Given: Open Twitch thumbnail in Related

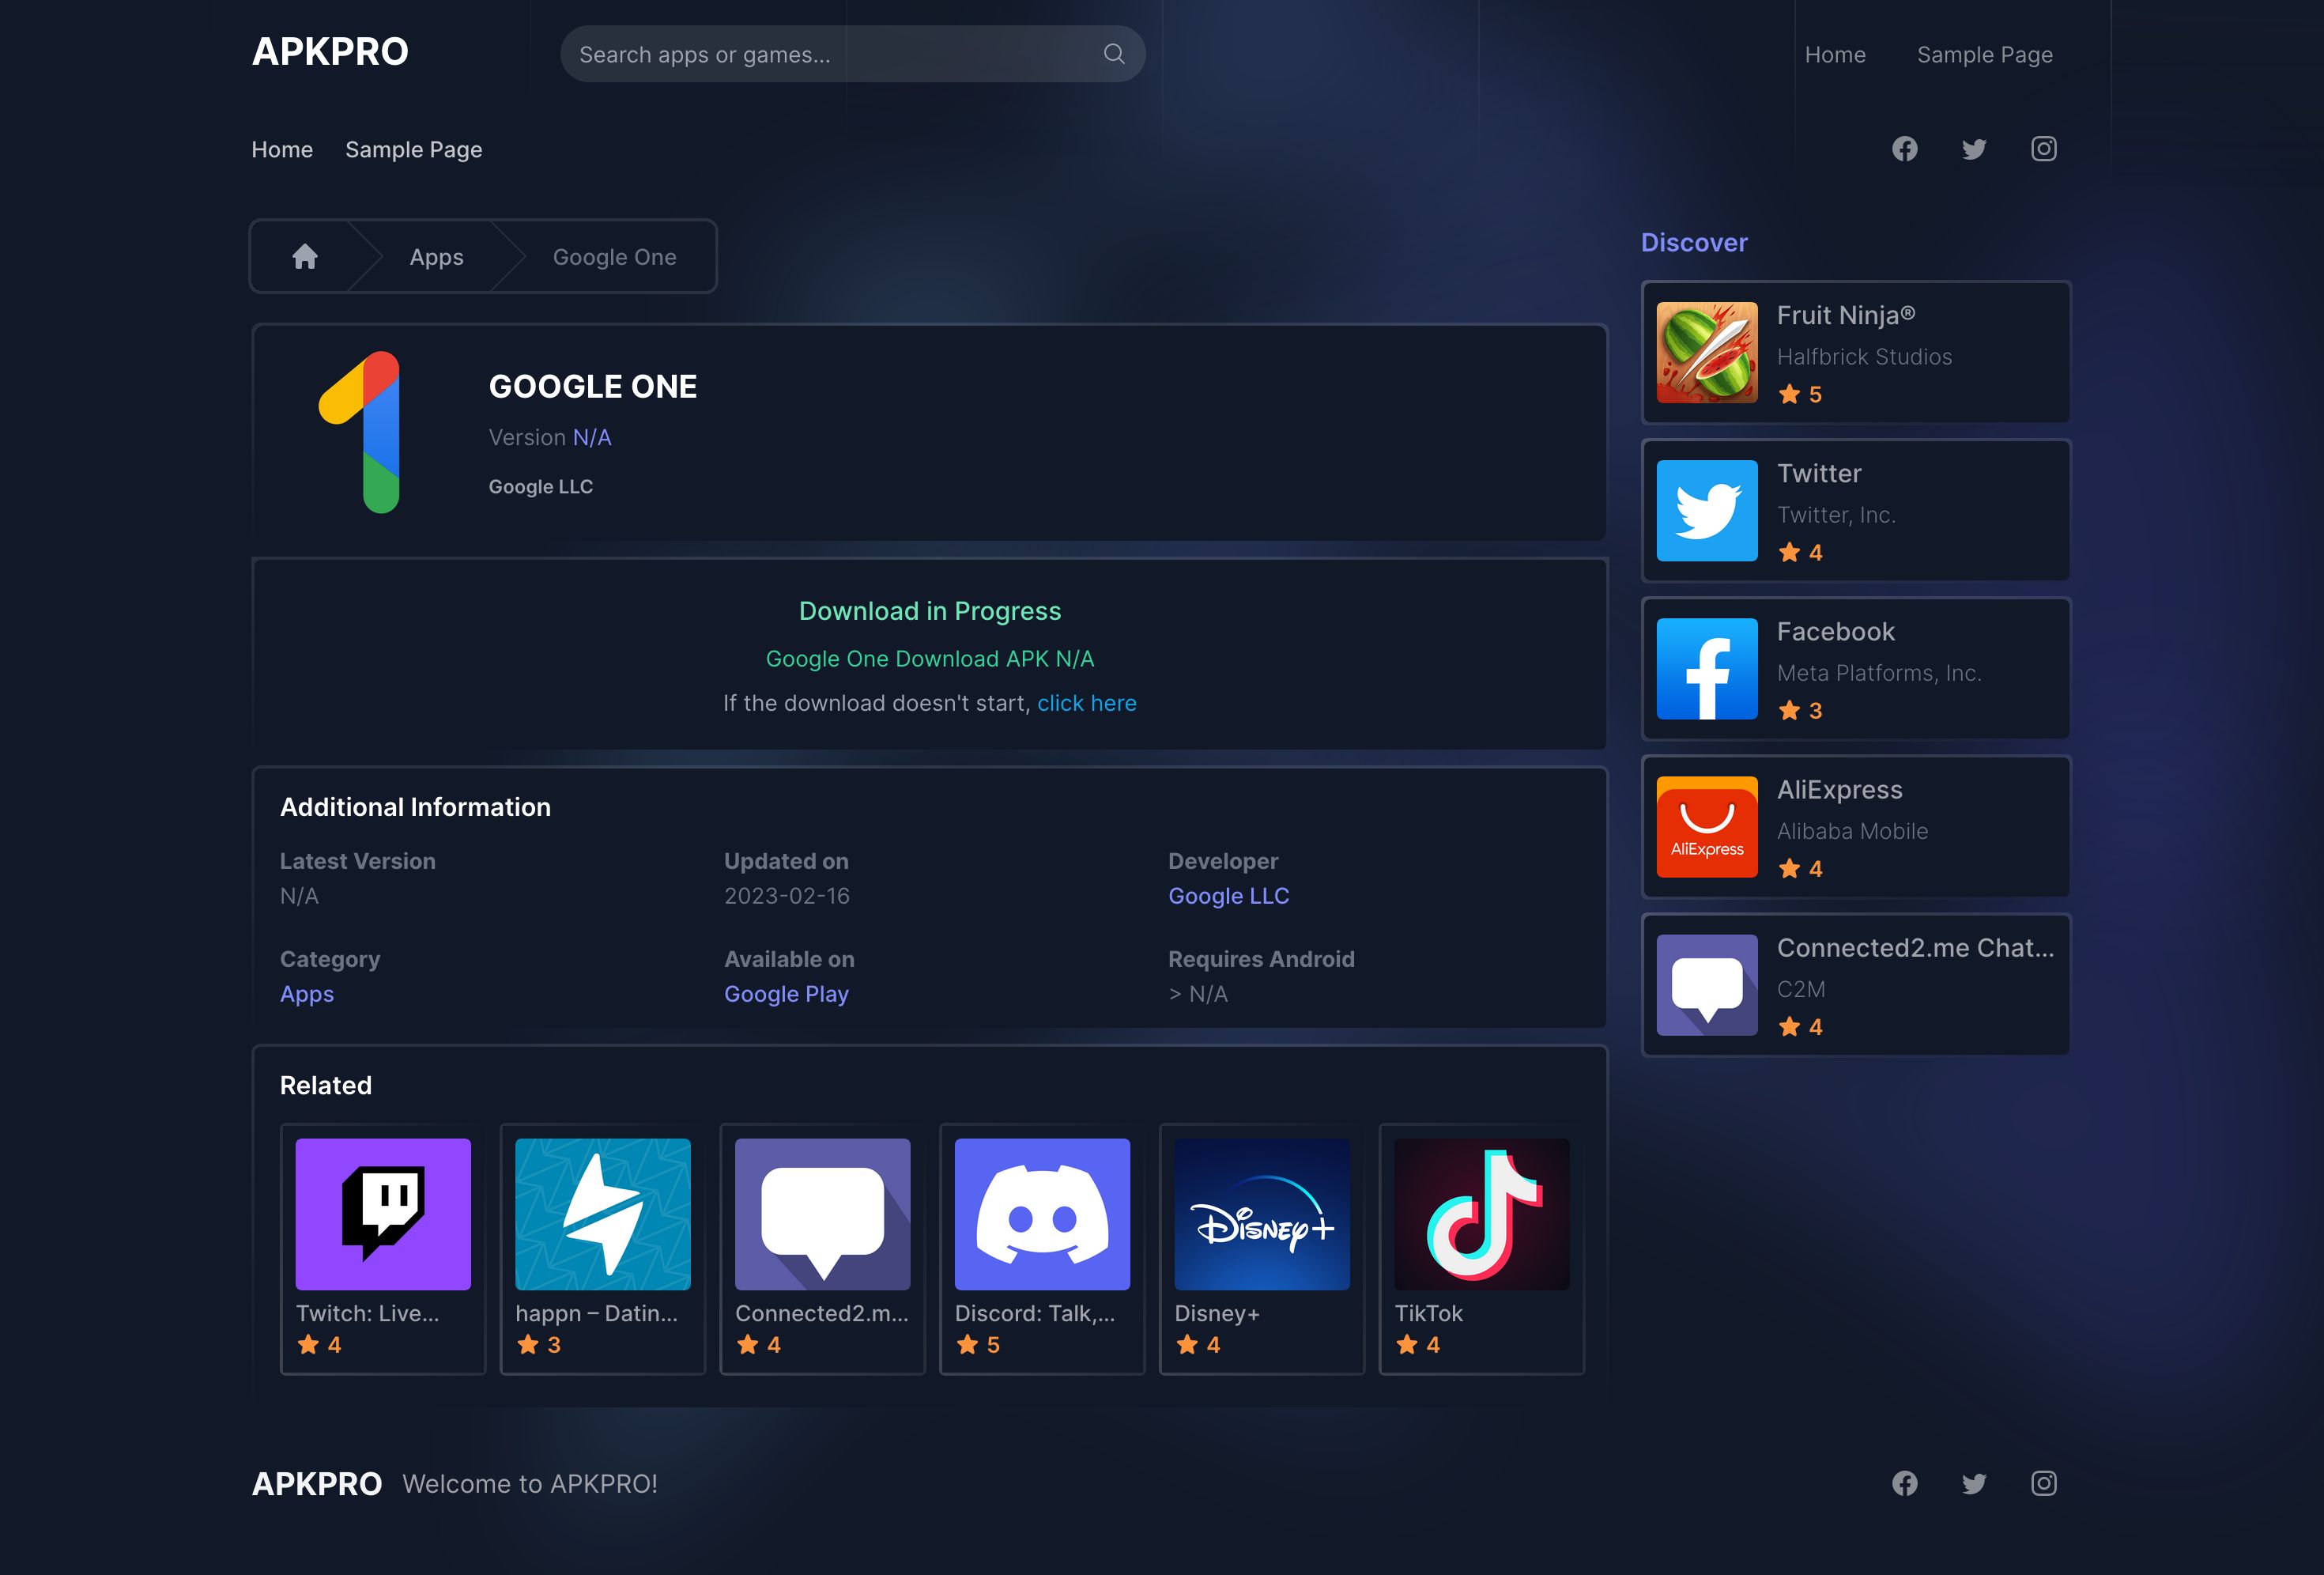Looking at the screenshot, I should [x=383, y=1214].
